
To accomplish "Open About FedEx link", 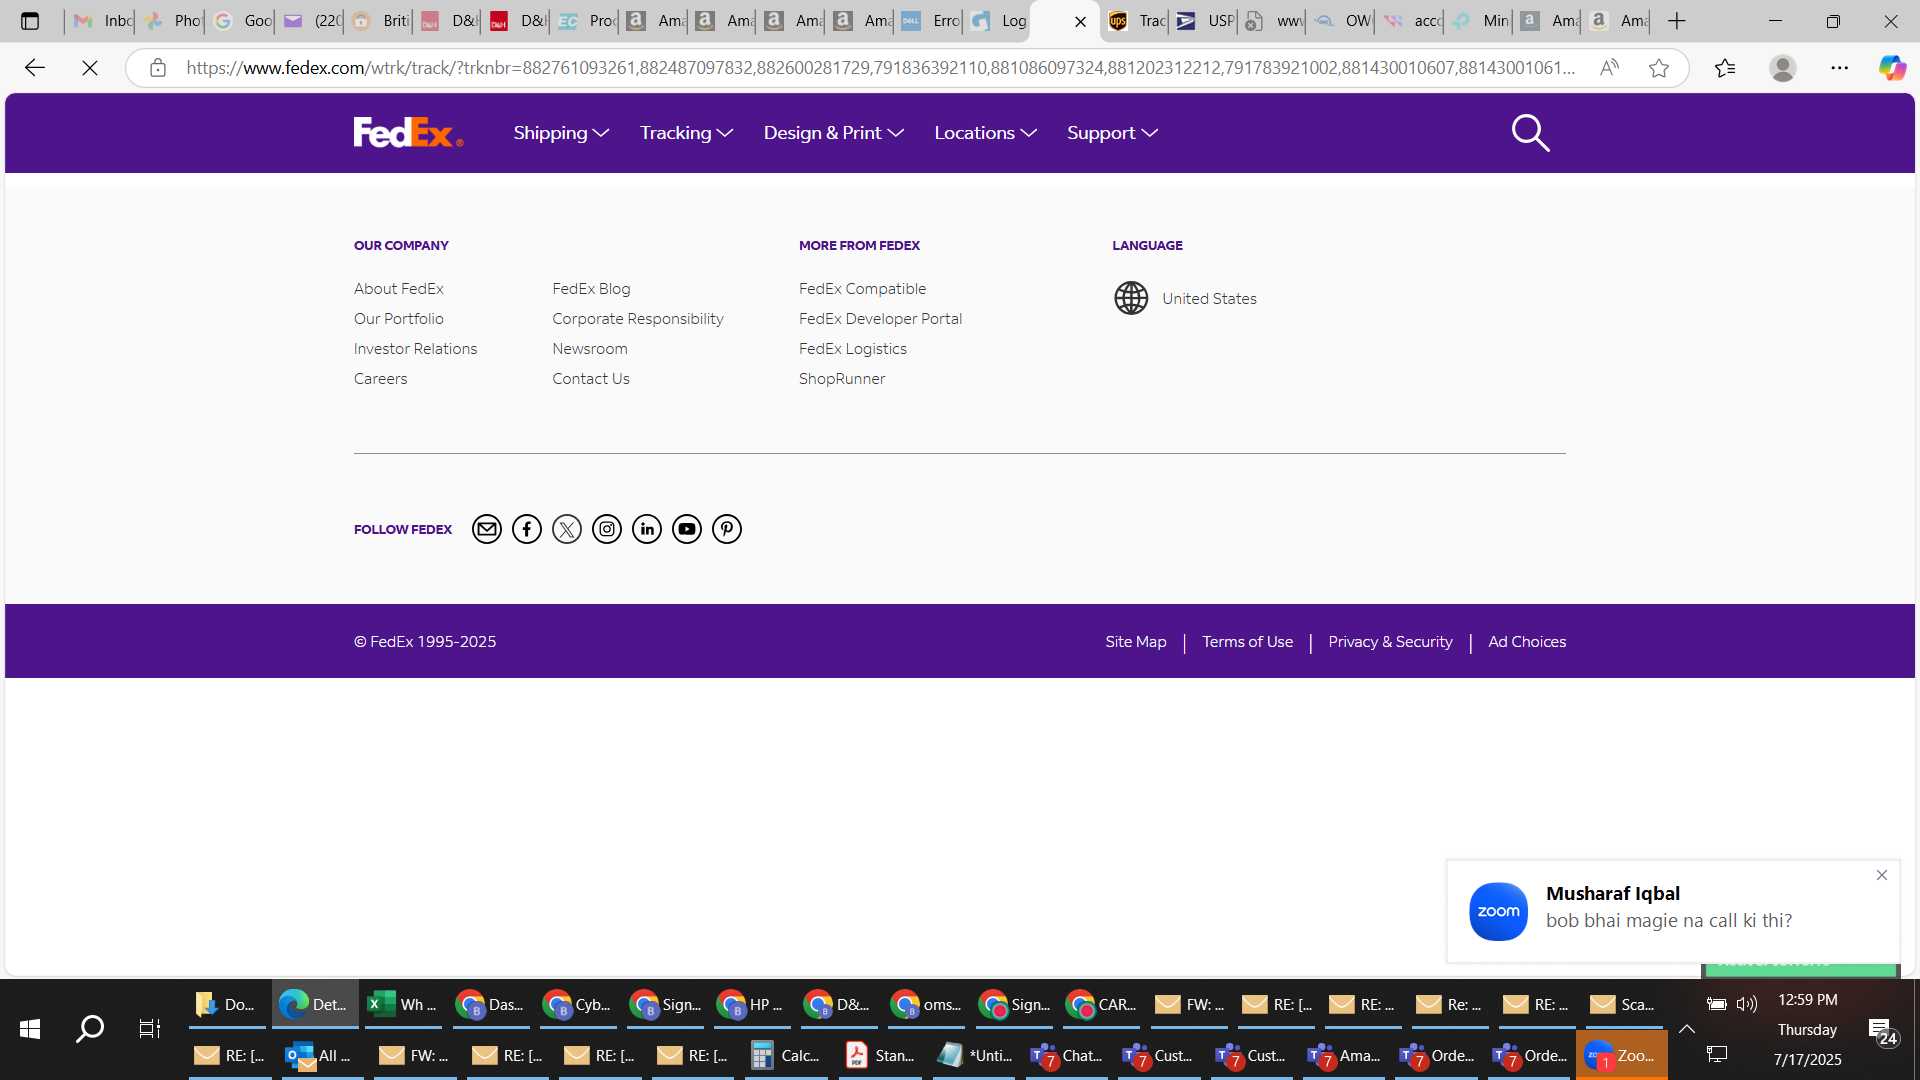I will point(398,289).
